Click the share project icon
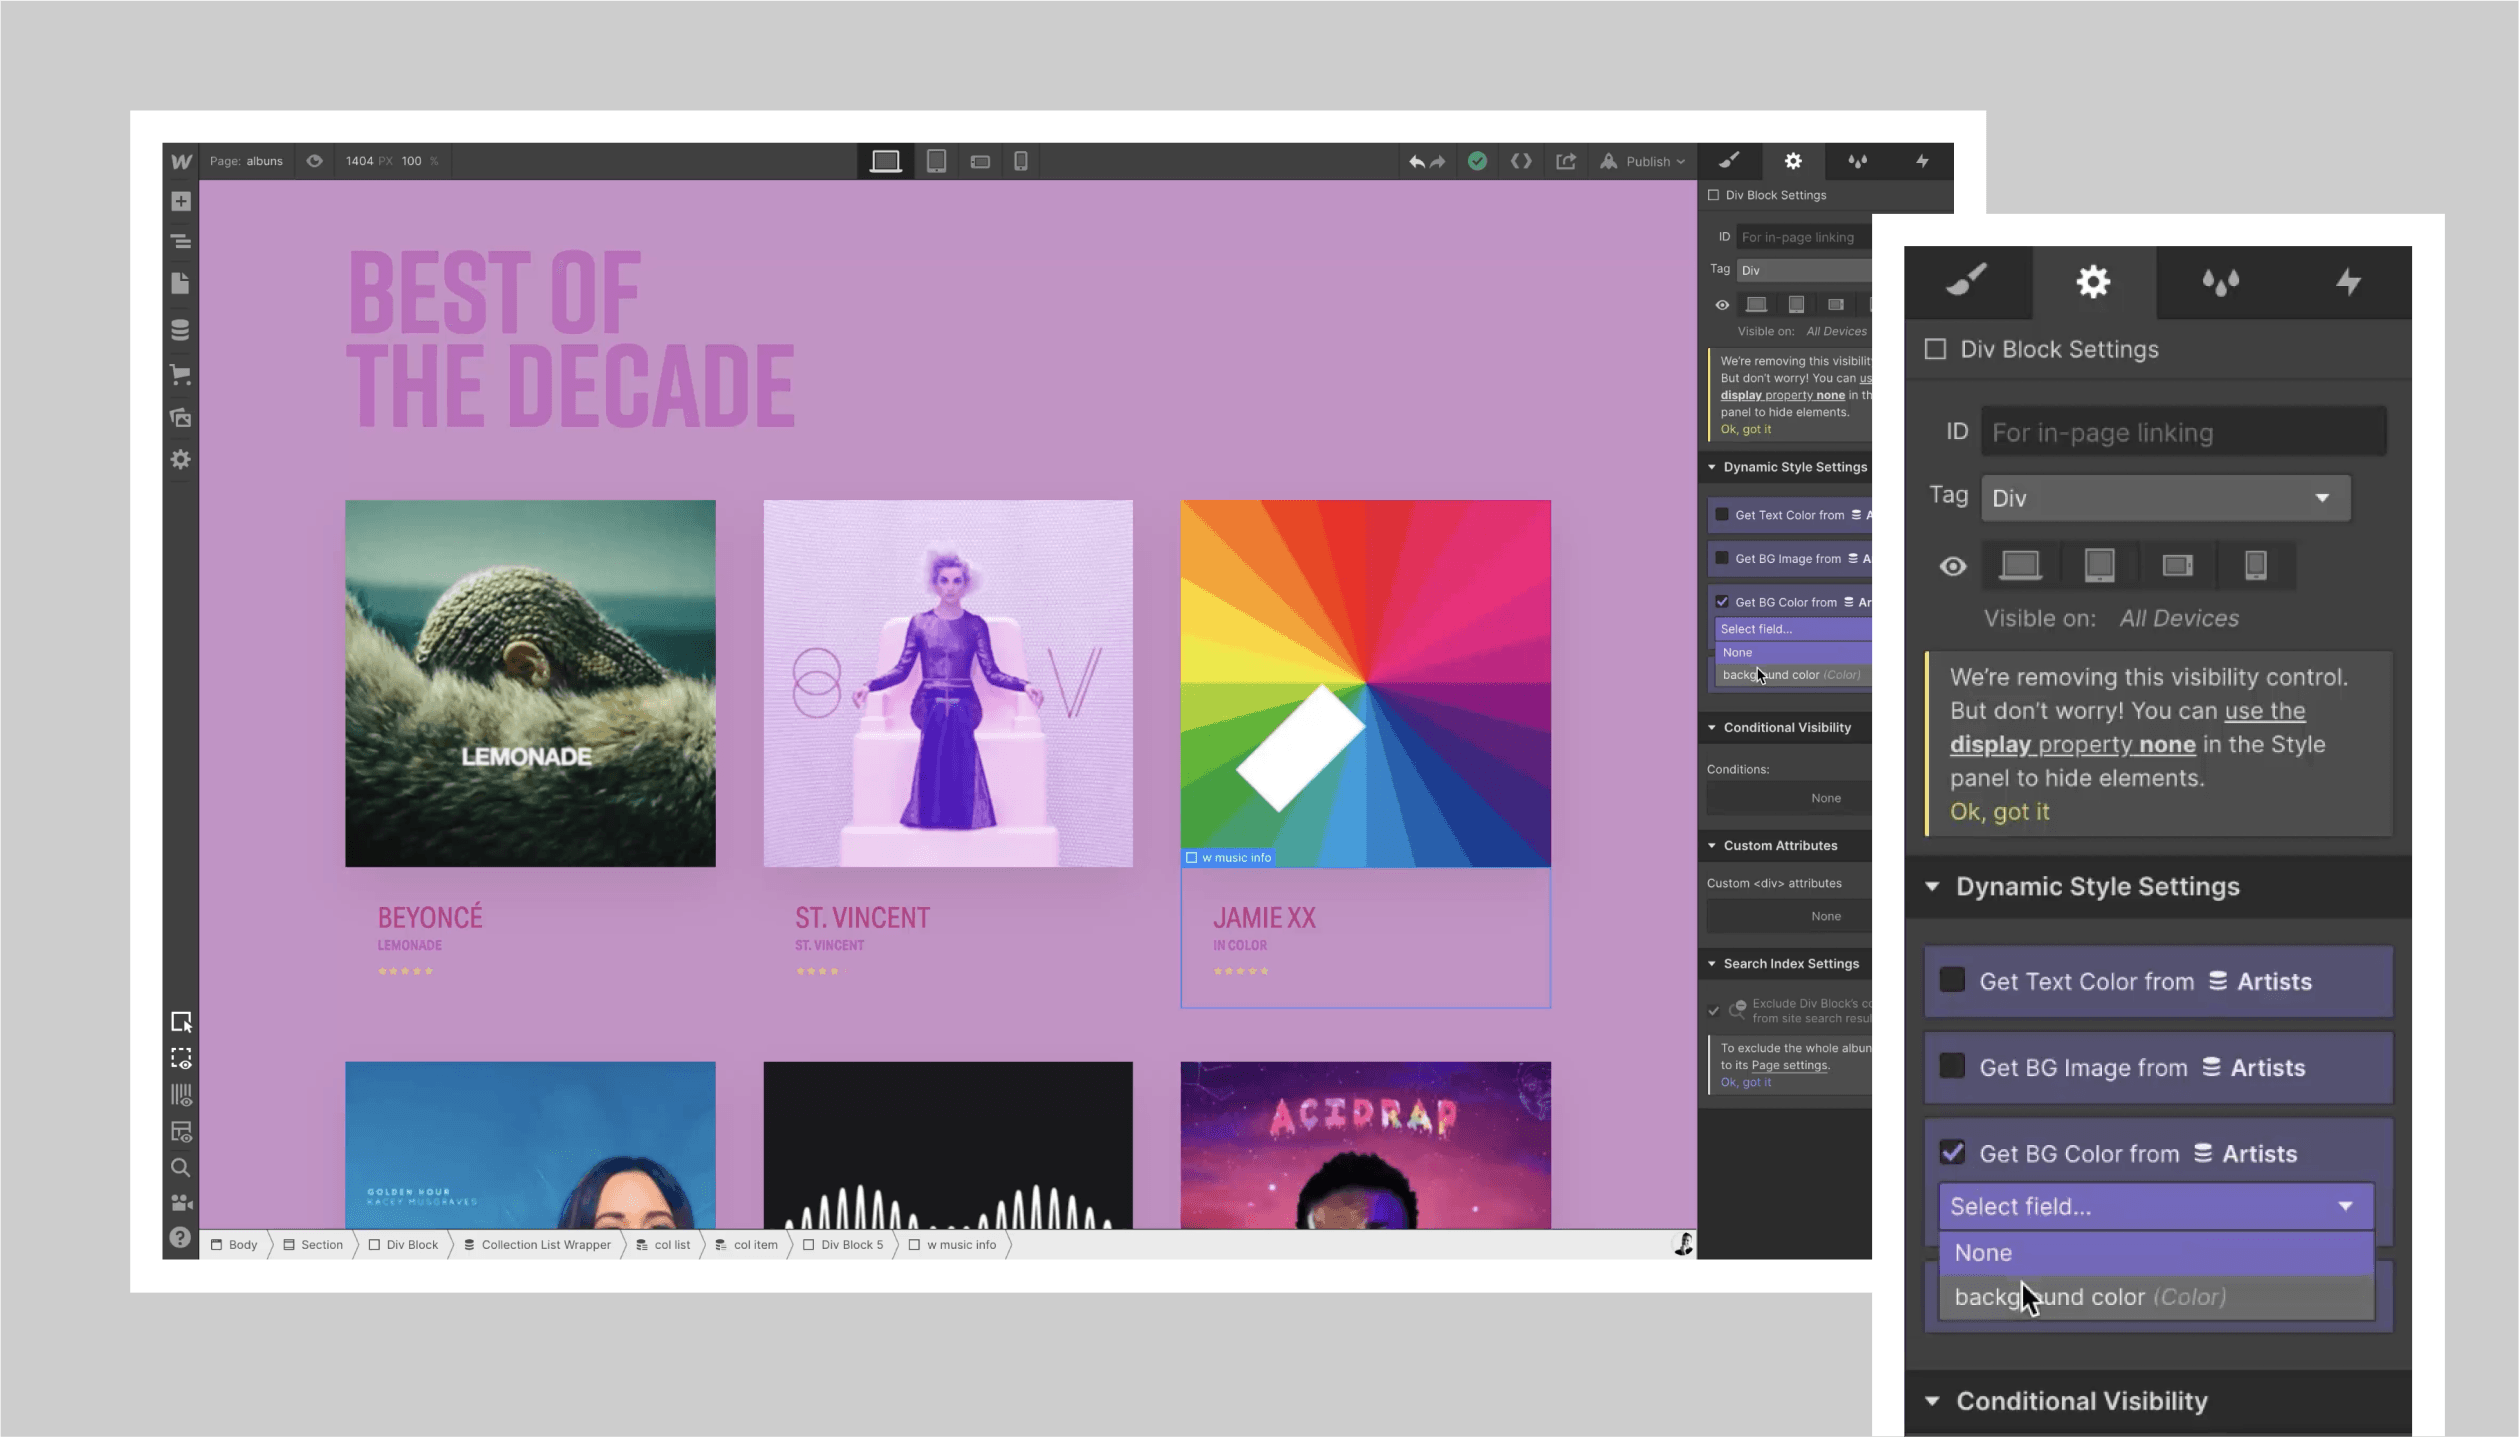The width and height of the screenshot is (2519, 1437). [1566, 161]
